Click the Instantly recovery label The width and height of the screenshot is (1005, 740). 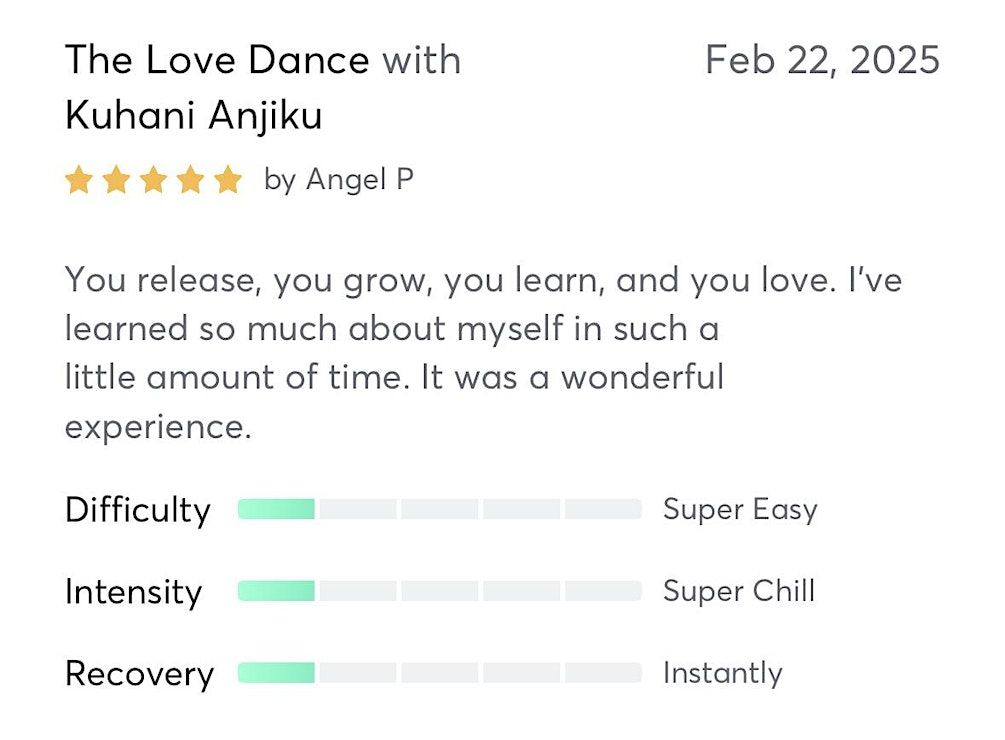pyautogui.click(x=722, y=673)
